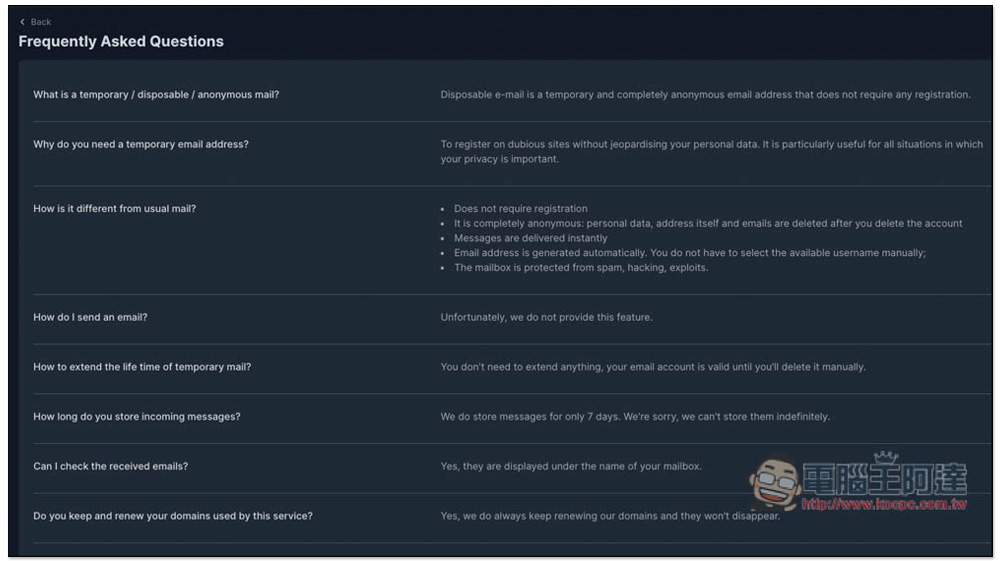Select question about temporary disposable anonymous mail
The image size is (1000, 563).
[x=156, y=94]
